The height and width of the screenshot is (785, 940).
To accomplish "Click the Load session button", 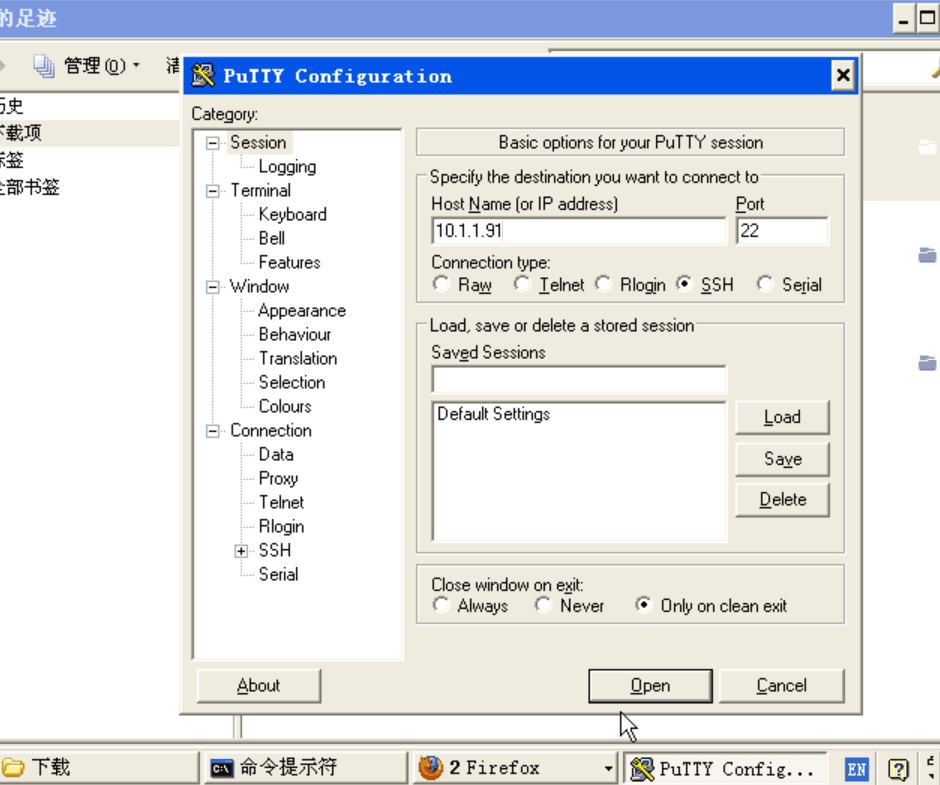I will point(782,417).
